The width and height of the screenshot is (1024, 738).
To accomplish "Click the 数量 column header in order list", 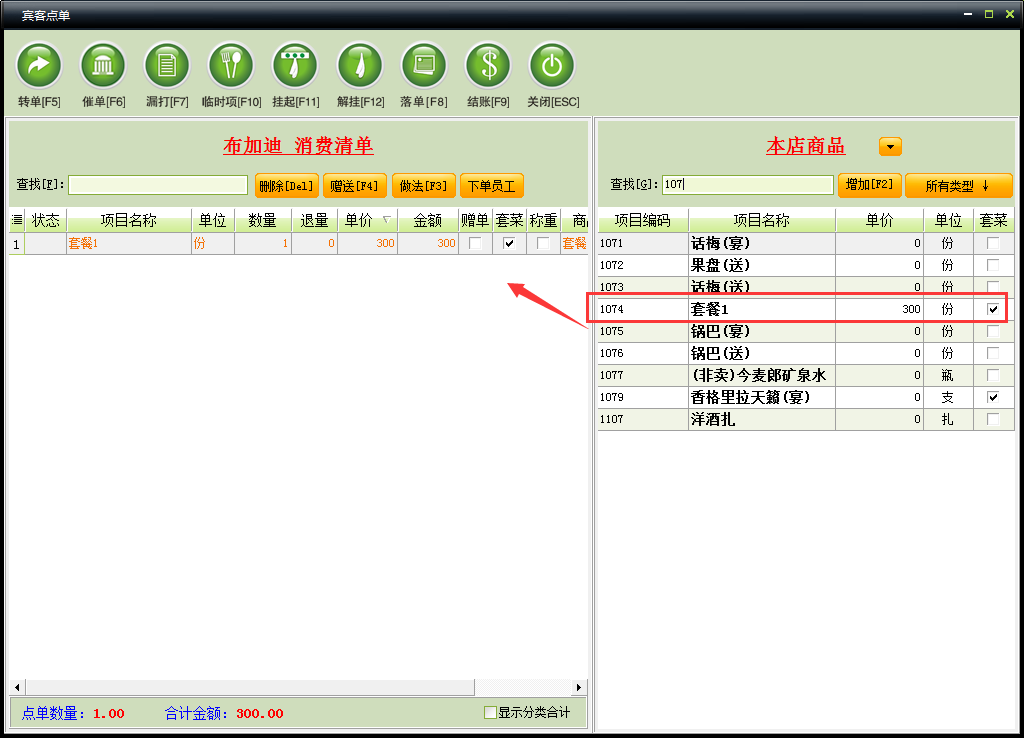I will point(262,220).
